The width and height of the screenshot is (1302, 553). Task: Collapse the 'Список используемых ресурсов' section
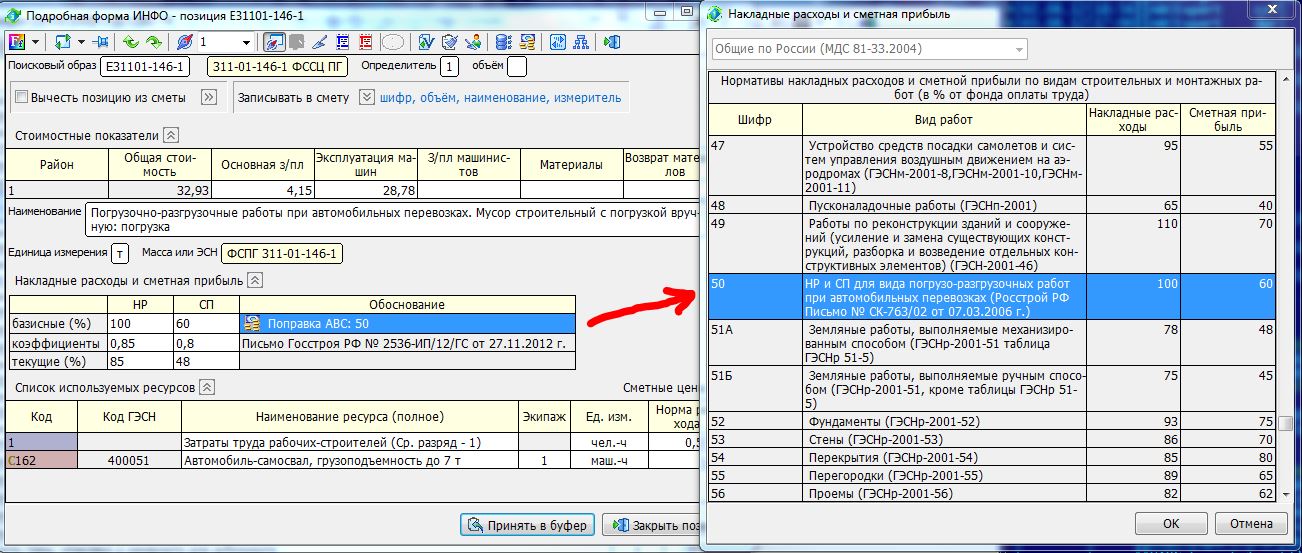point(206,387)
